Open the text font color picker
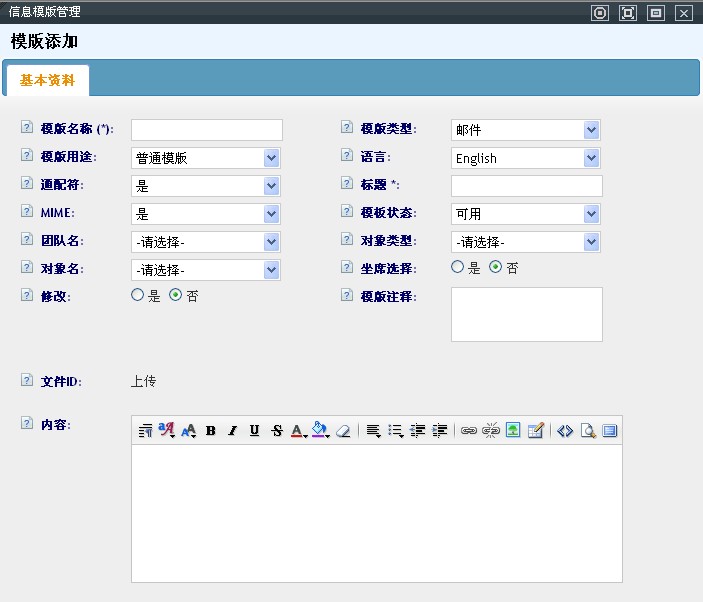The image size is (703, 602). point(299,431)
